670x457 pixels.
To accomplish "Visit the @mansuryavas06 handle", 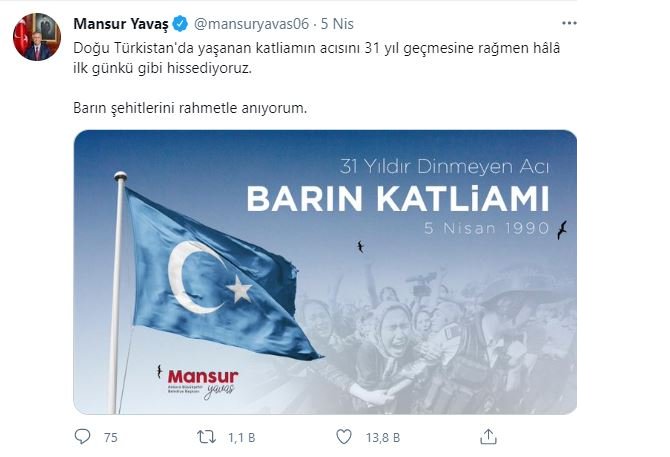I will click(251, 24).
